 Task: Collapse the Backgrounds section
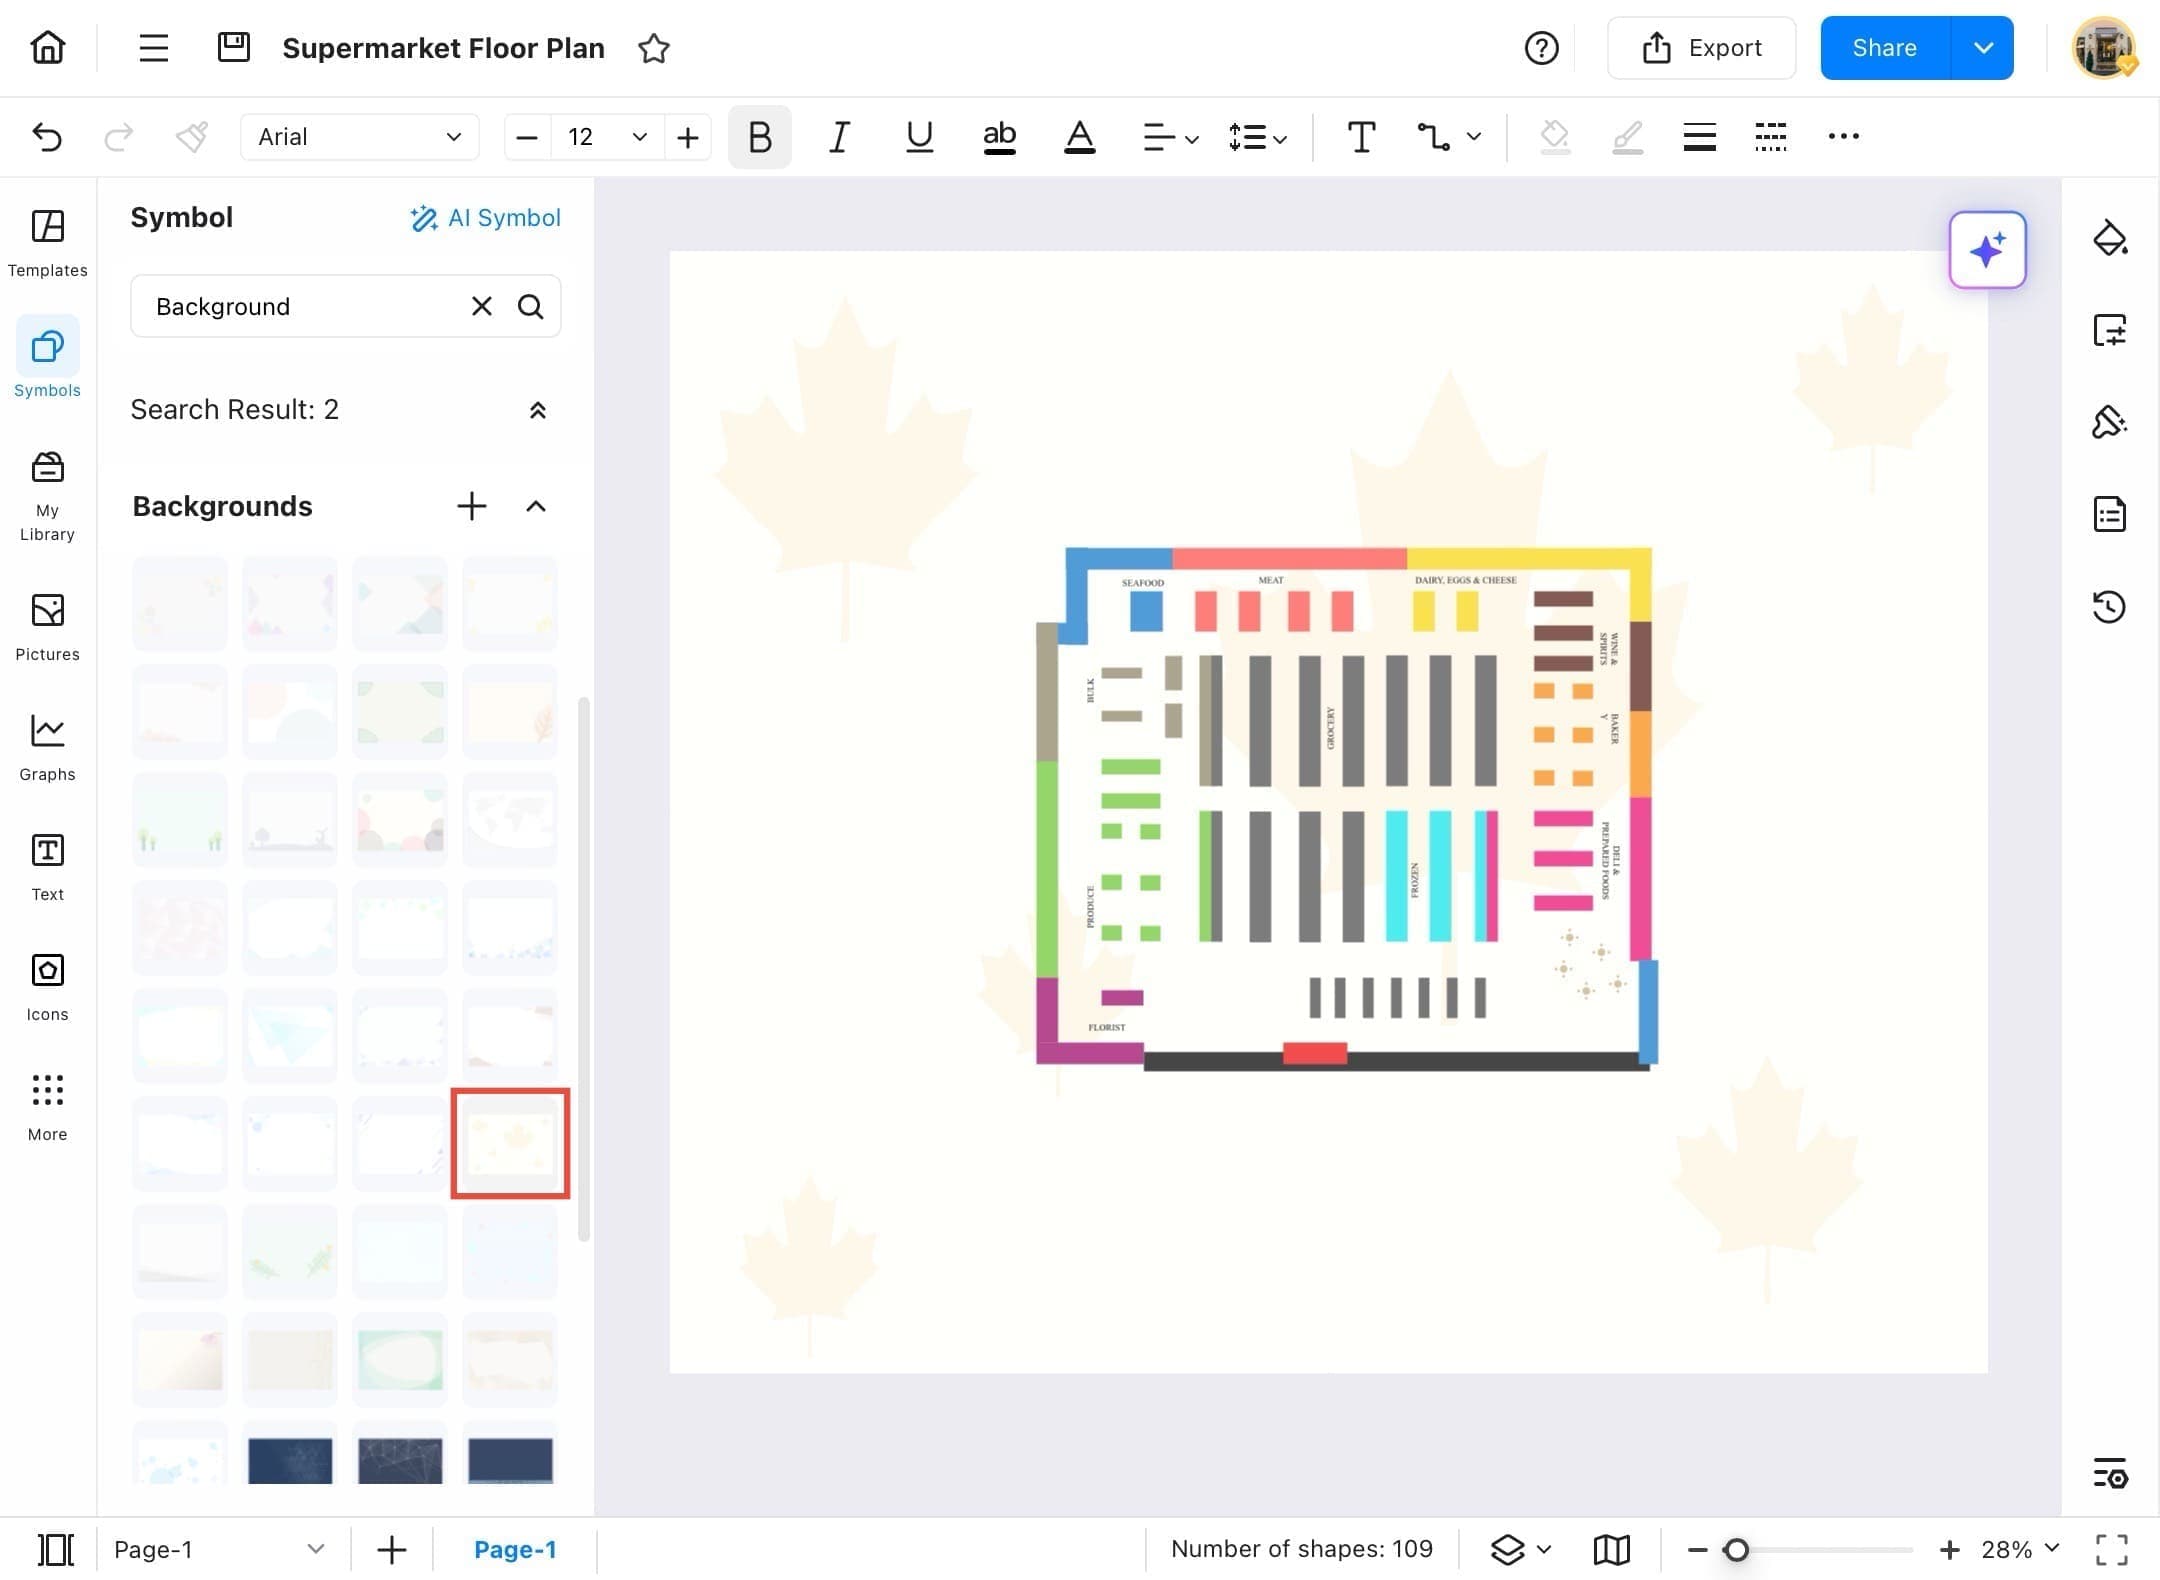(536, 506)
